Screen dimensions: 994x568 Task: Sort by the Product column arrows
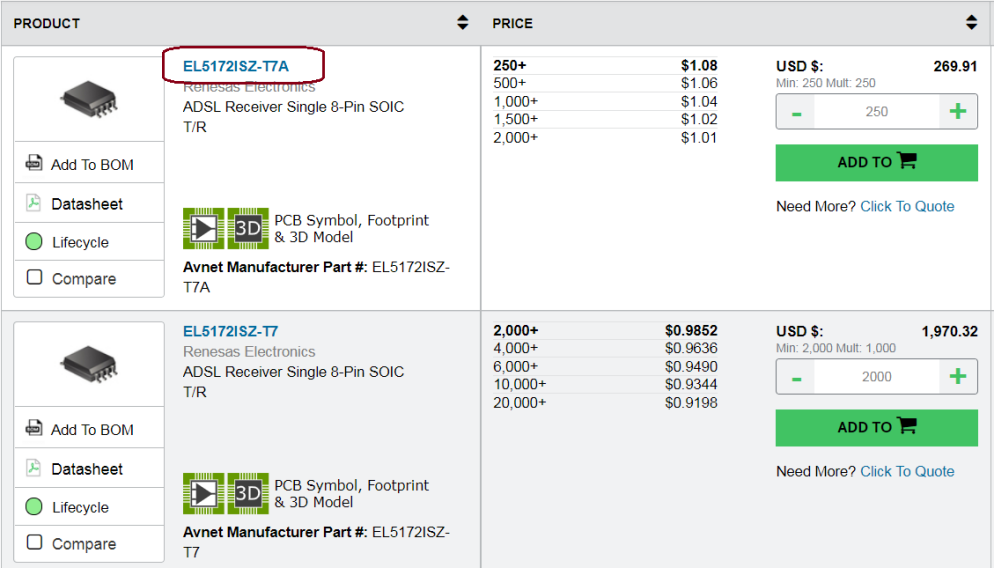click(x=462, y=22)
